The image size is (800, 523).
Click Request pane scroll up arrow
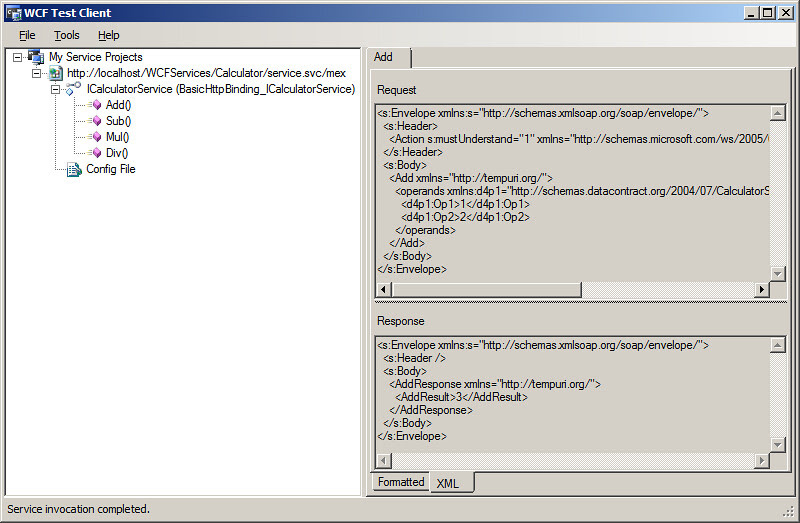tap(777, 113)
